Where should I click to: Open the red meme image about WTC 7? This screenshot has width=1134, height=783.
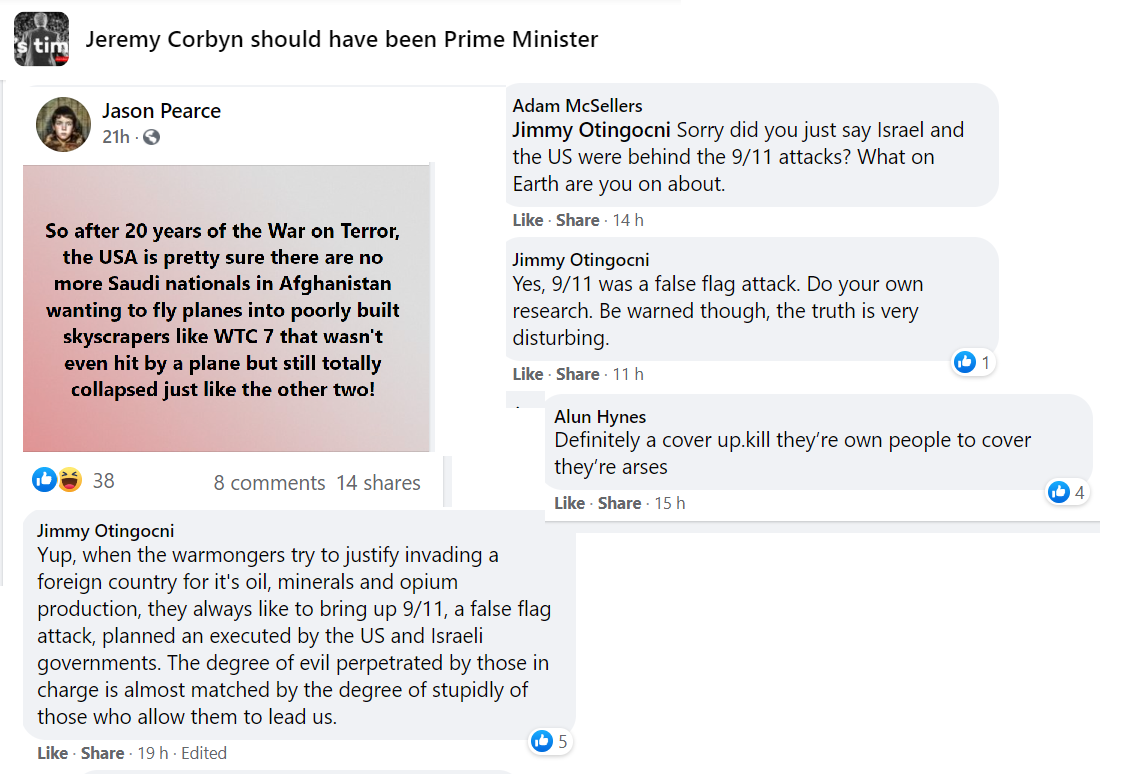click(x=227, y=308)
